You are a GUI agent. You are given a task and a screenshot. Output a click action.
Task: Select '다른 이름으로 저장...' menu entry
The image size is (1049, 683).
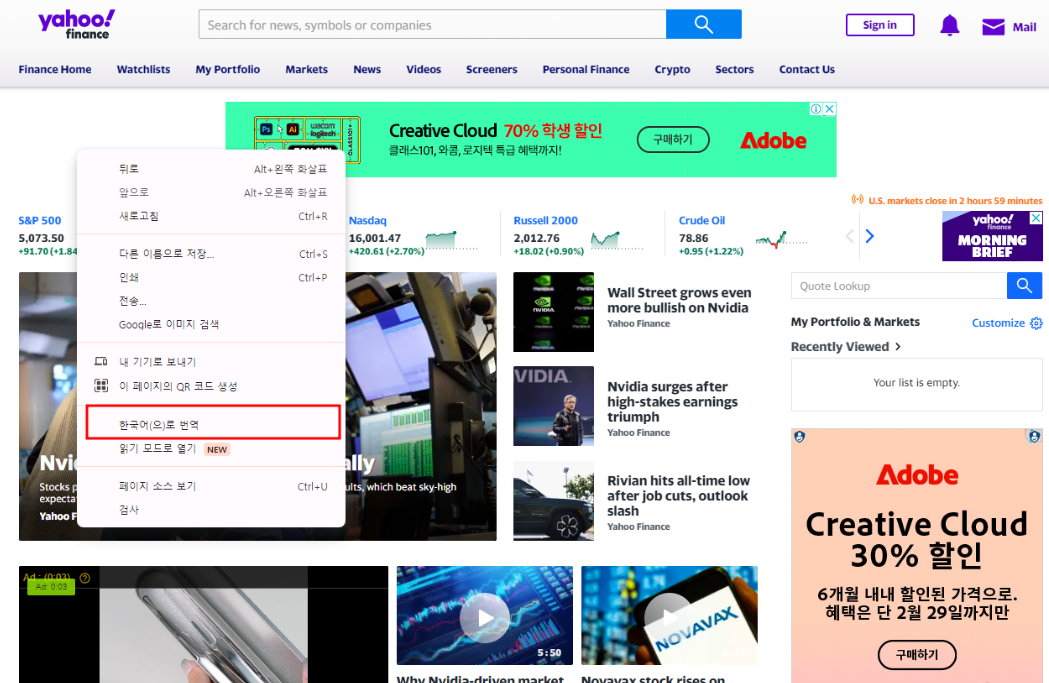(x=211, y=254)
